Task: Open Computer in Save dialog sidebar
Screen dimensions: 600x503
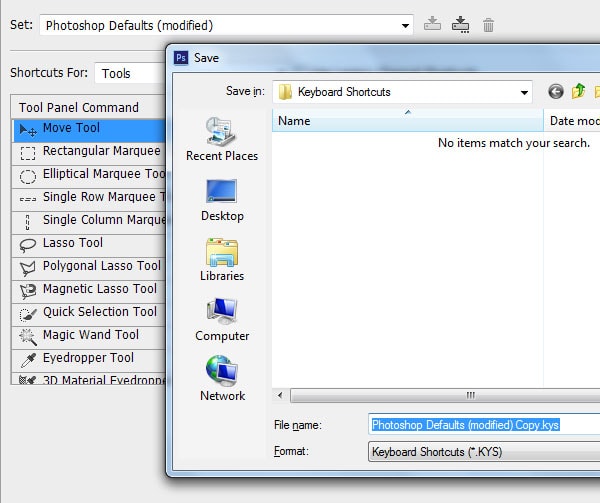Action: click(222, 320)
